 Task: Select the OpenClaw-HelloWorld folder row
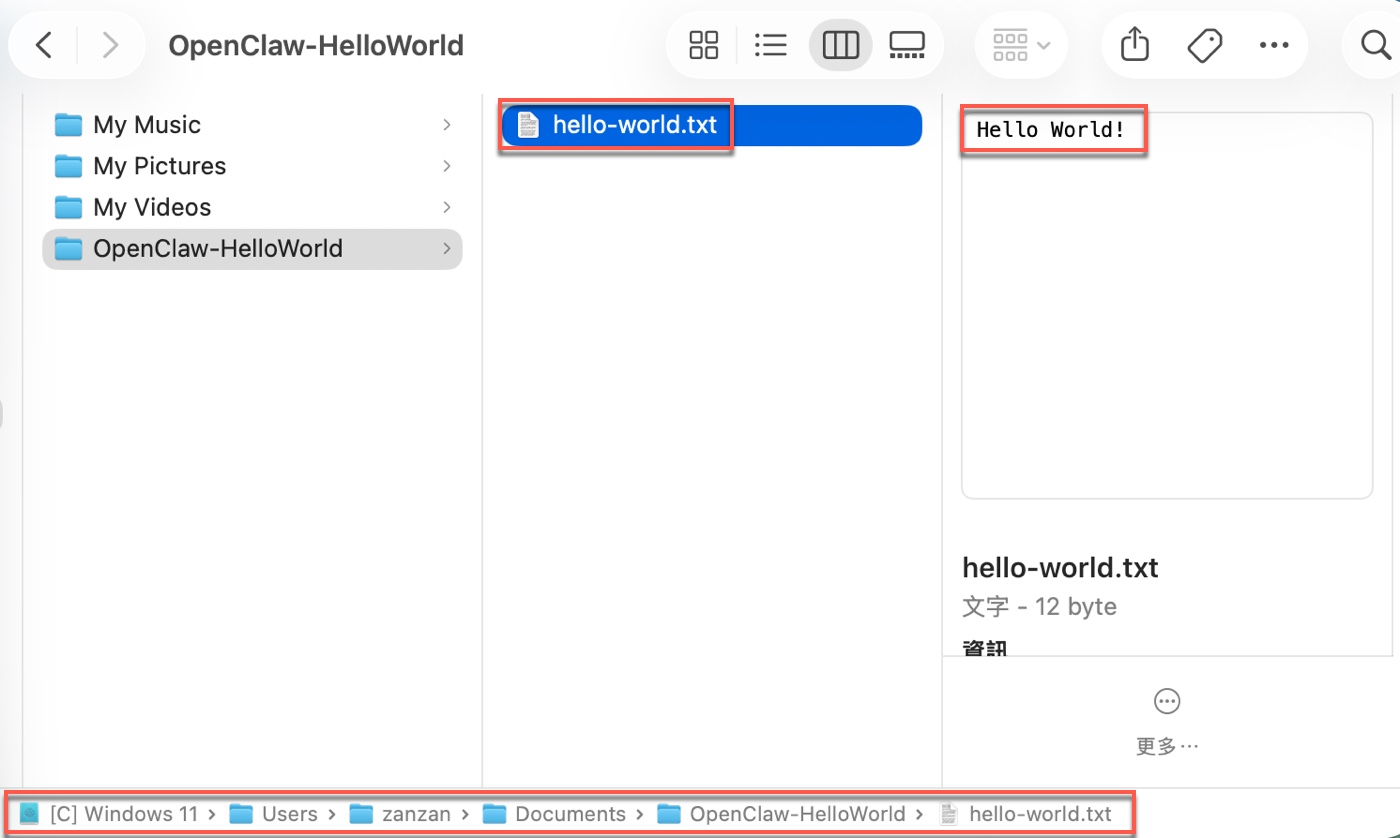tap(252, 249)
